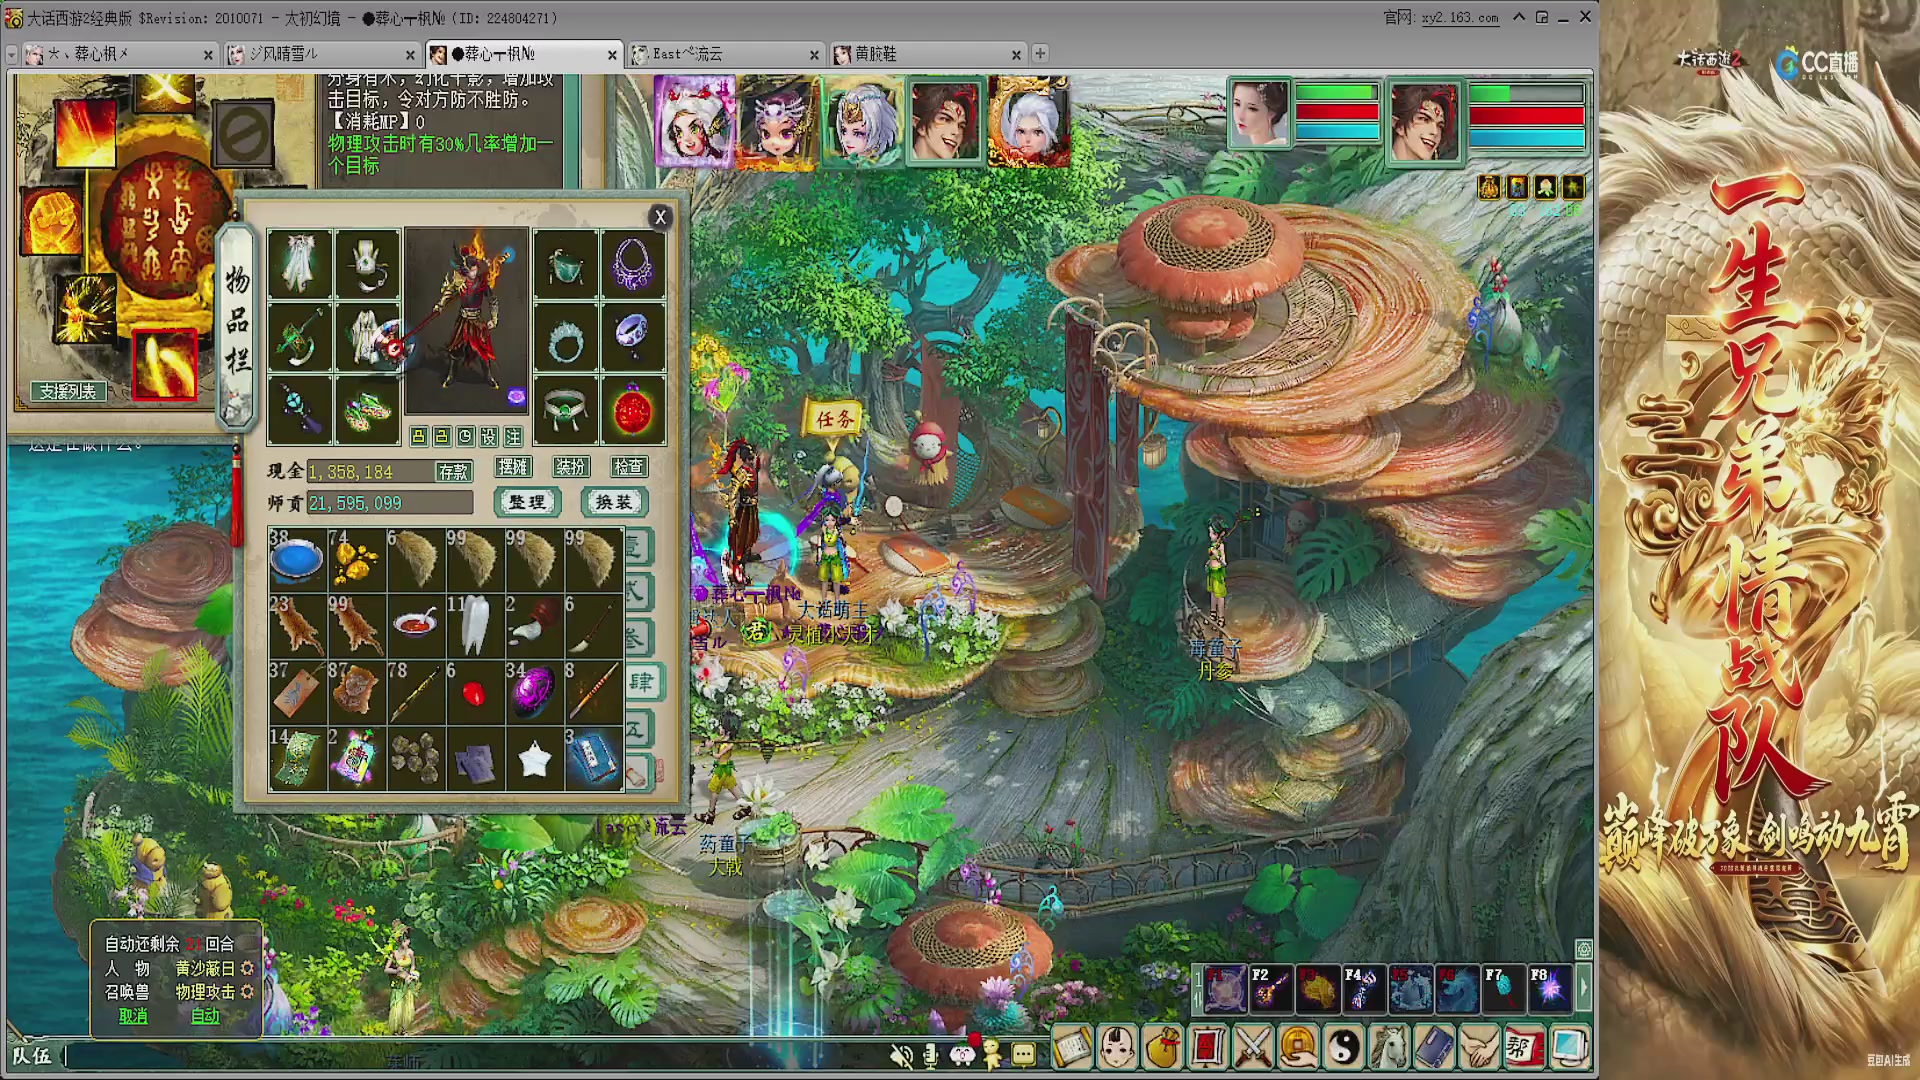
Task: Open the 支援列表 support list
Action: [x=68, y=391]
